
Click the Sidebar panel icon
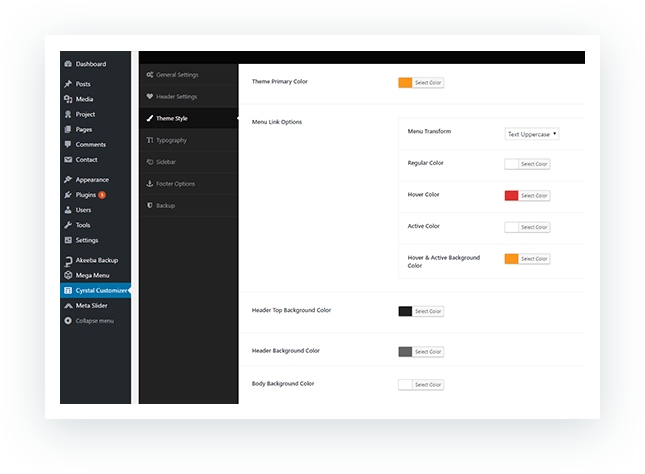150,162
